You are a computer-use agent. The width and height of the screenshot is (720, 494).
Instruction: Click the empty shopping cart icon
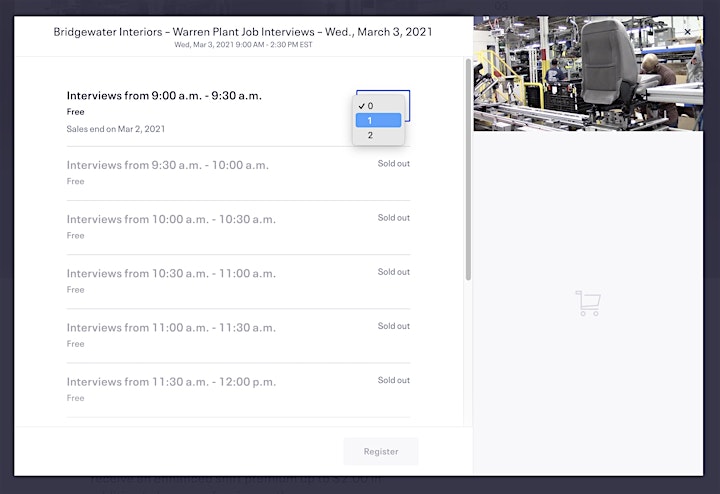click(x=588, y=303)
